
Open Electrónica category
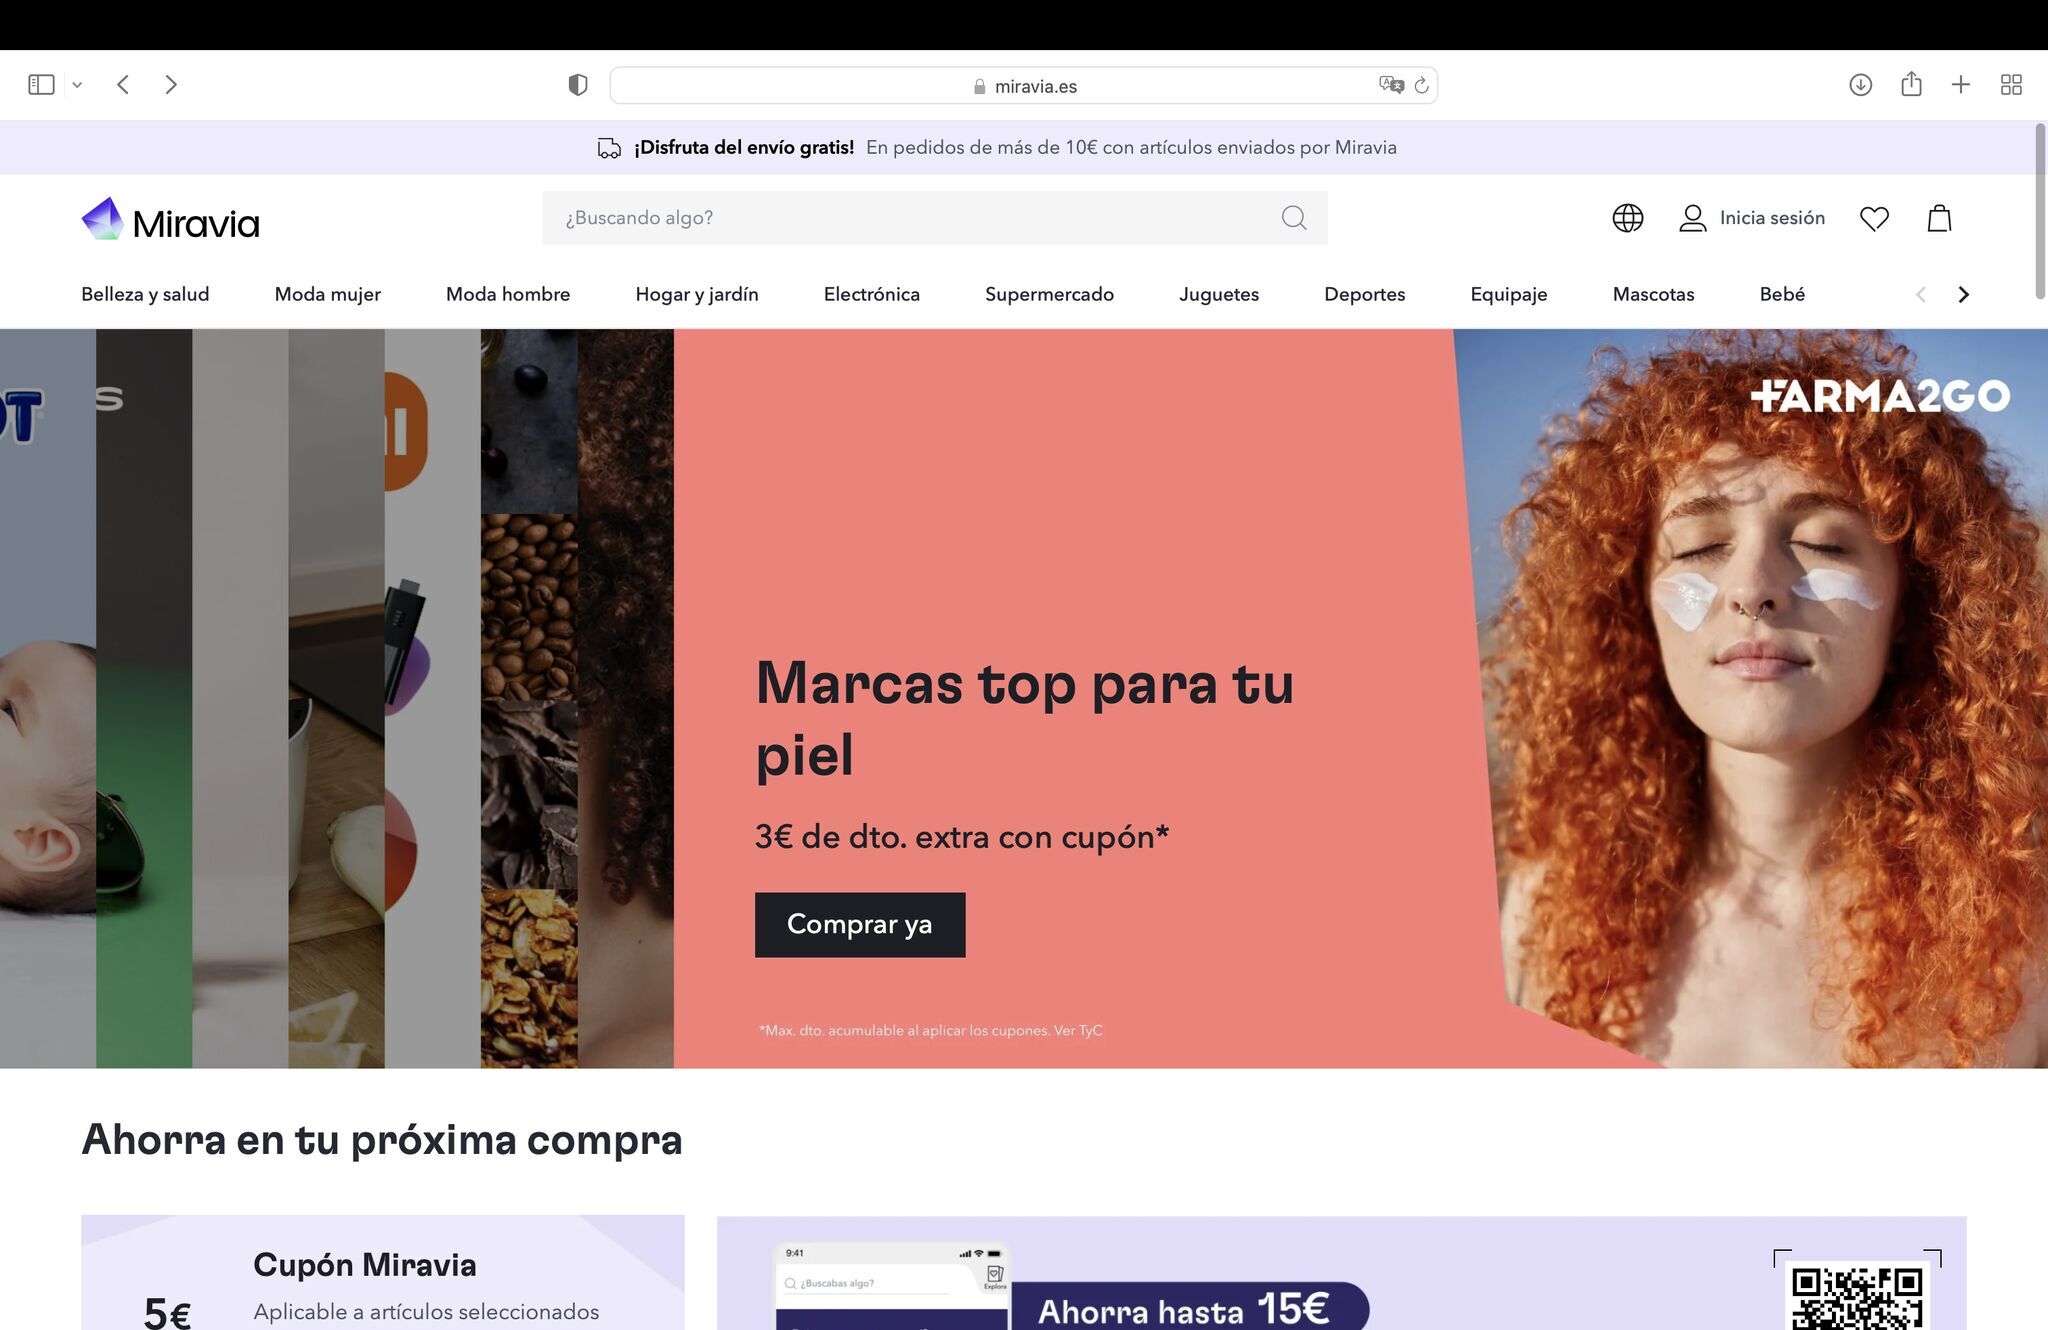pos(872,294)
